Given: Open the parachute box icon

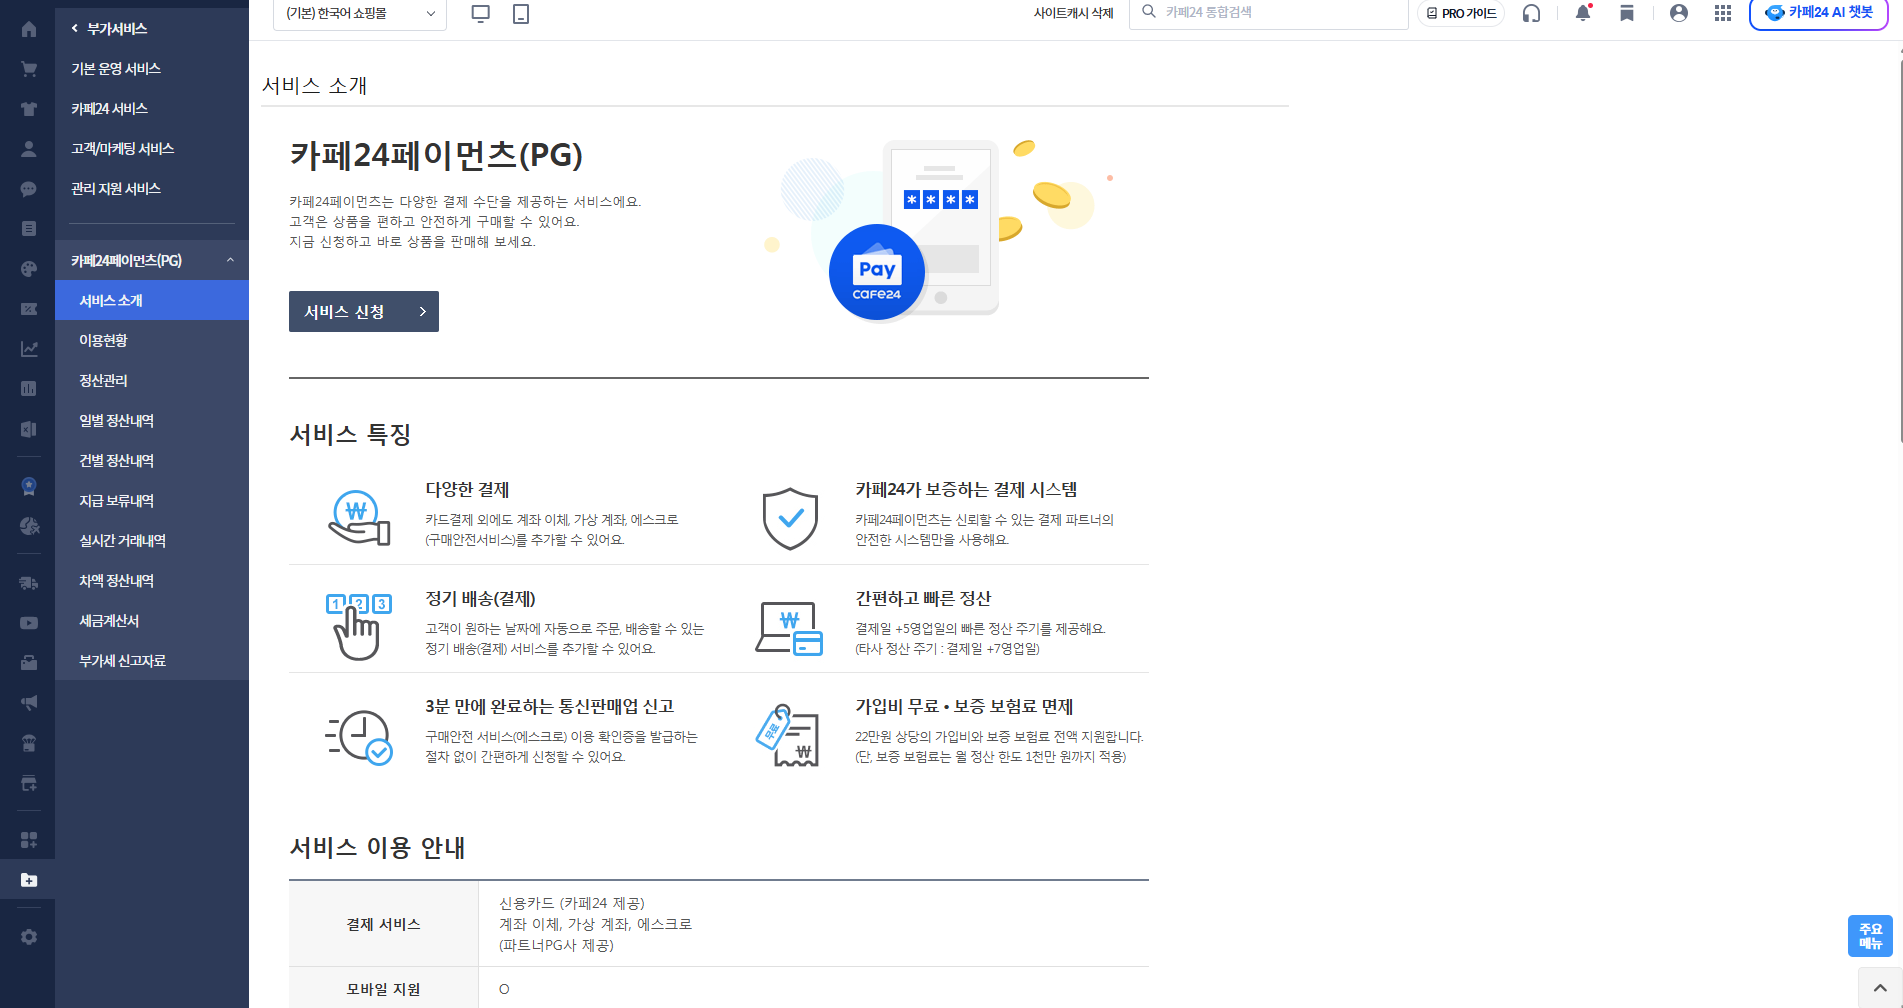Looking at the screenshot, I should pyautogui.click(x=28, y=743).
